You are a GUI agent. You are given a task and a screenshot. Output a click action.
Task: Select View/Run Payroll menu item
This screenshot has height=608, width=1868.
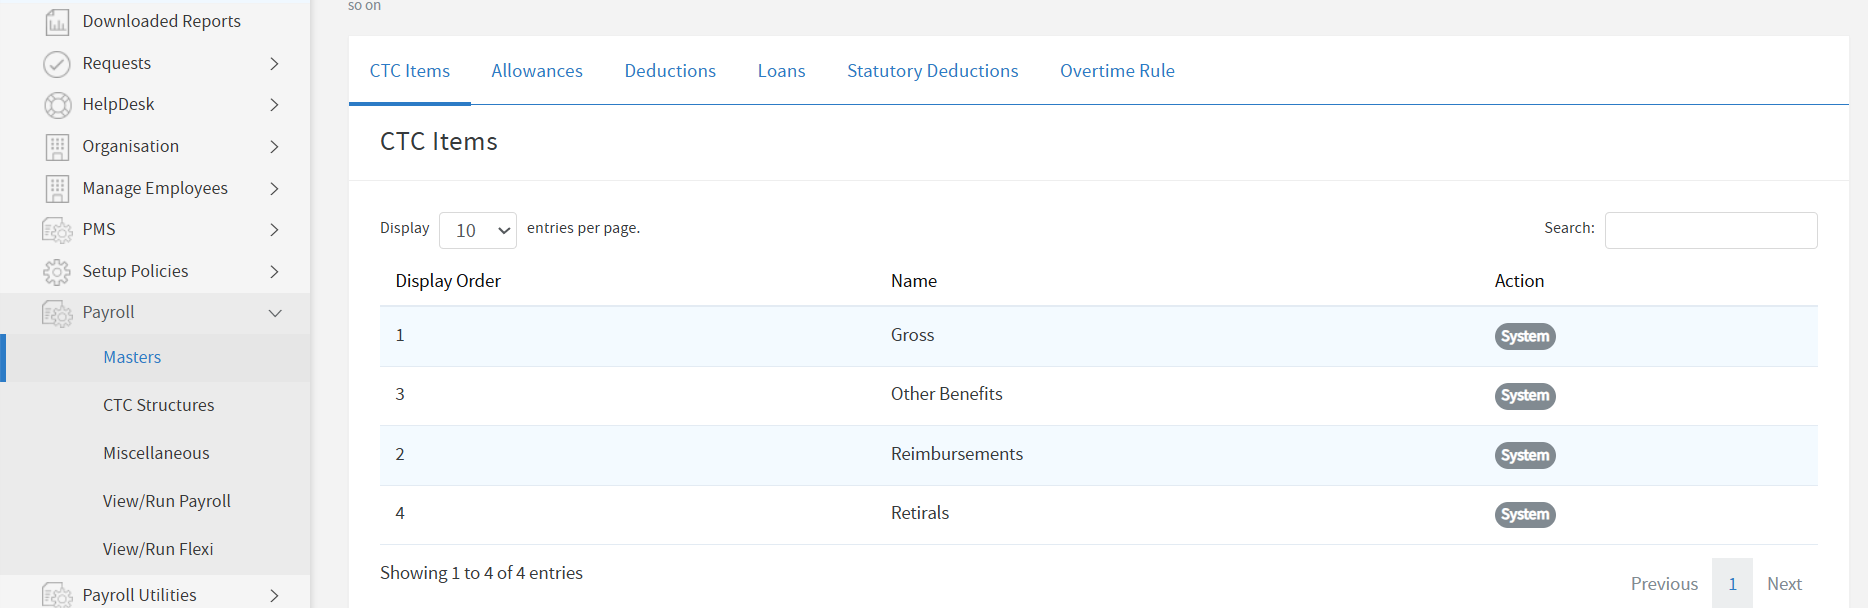point(167,501)
